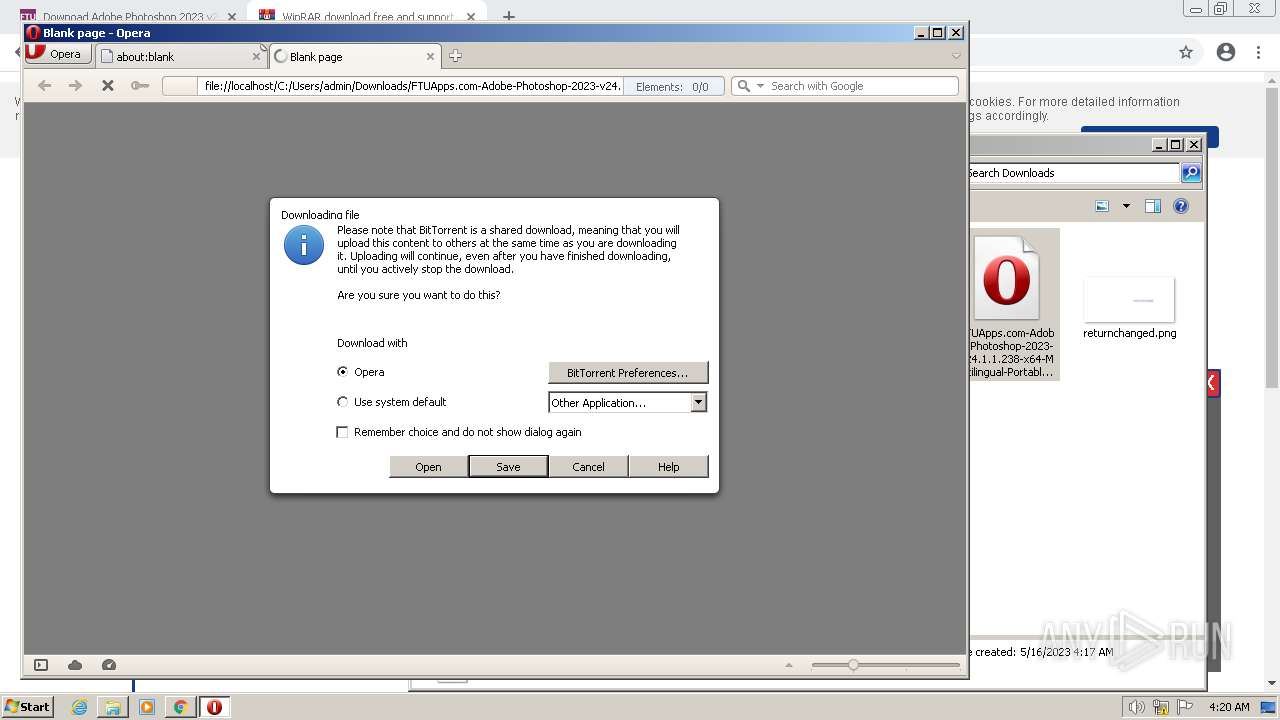
Task: Open the Chrome profile avatar
Action: (x=1226, y=52)
